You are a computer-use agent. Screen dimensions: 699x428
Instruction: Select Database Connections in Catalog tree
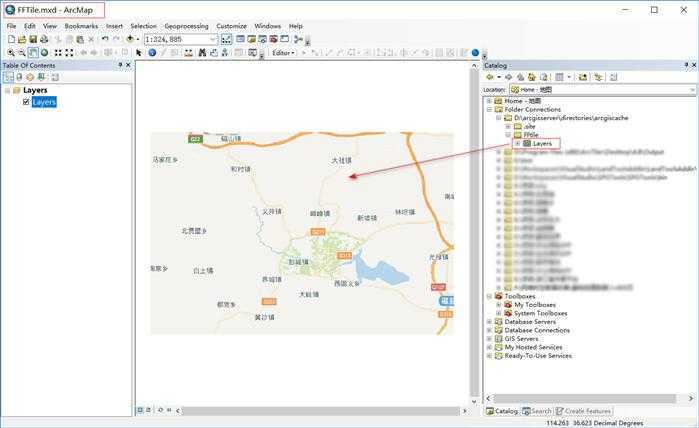point(537,330)
